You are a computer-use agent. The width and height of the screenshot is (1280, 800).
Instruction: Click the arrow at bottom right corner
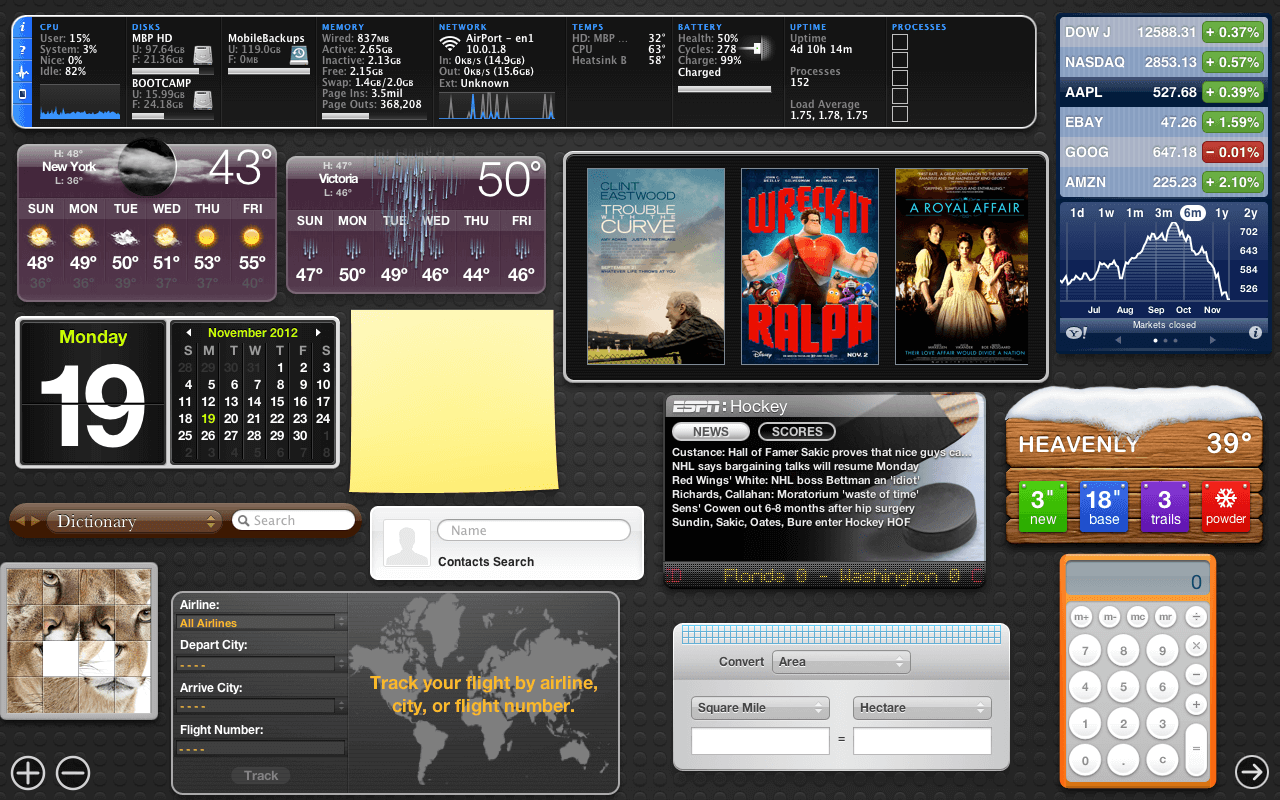tap(1252, 771)
